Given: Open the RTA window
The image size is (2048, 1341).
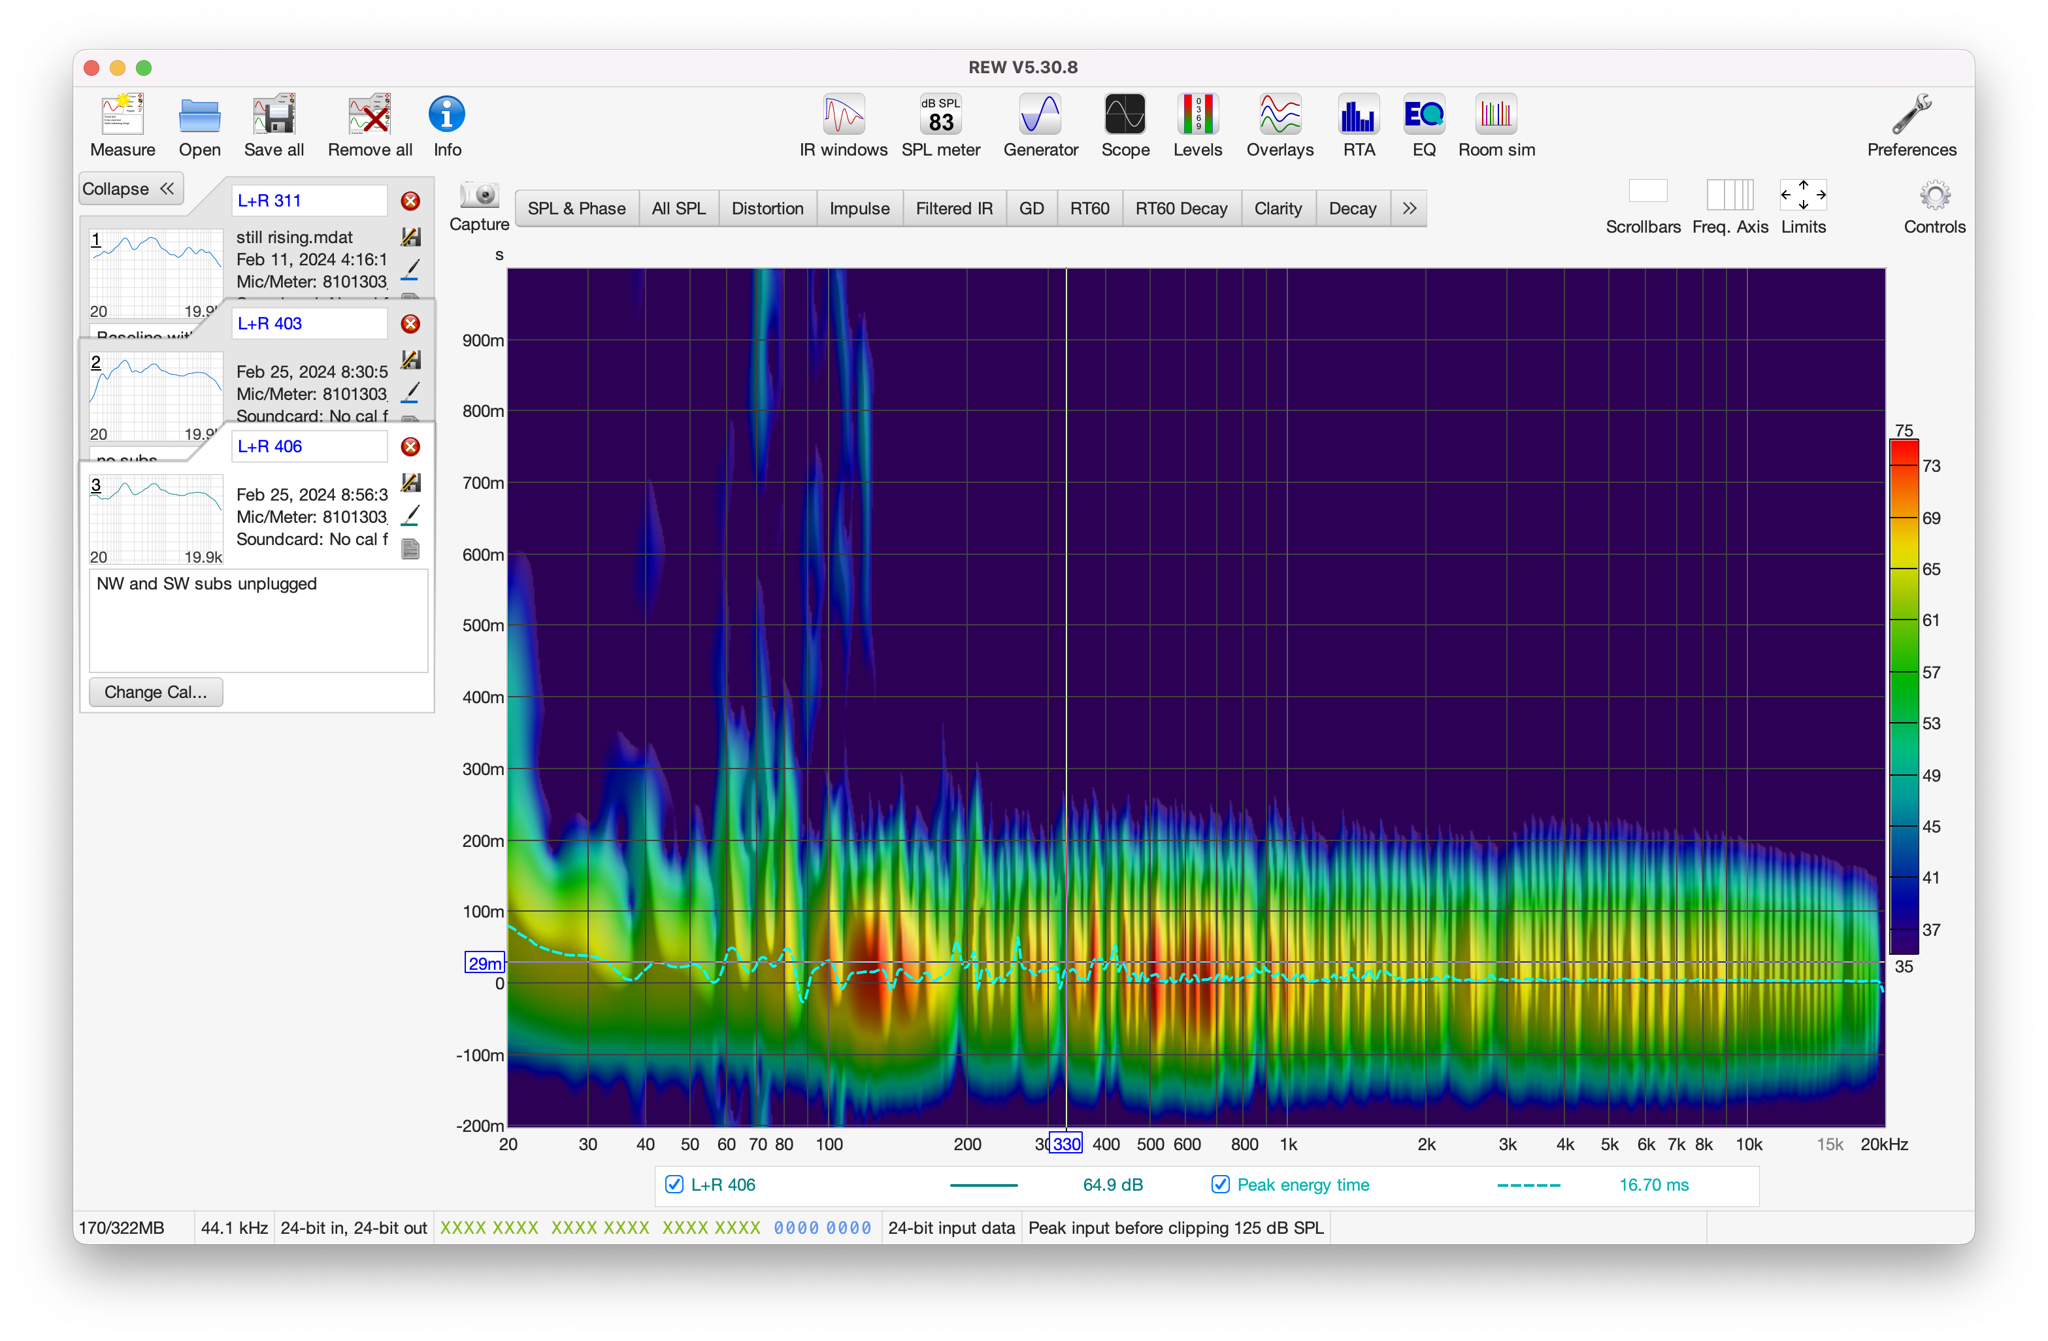Looking at the screenshot, I should click(x=1358, y=126).
